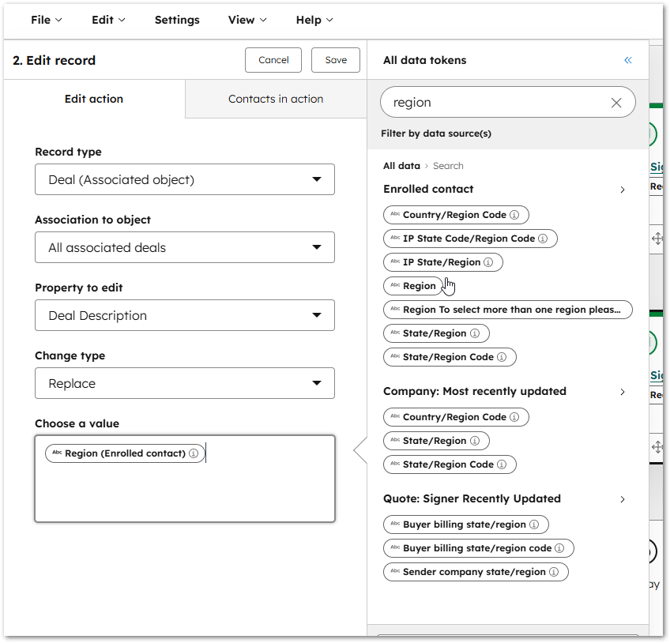Screen dimensions: 670x643
Task: Show info for Sender company state/region
Action: [554, 572]
